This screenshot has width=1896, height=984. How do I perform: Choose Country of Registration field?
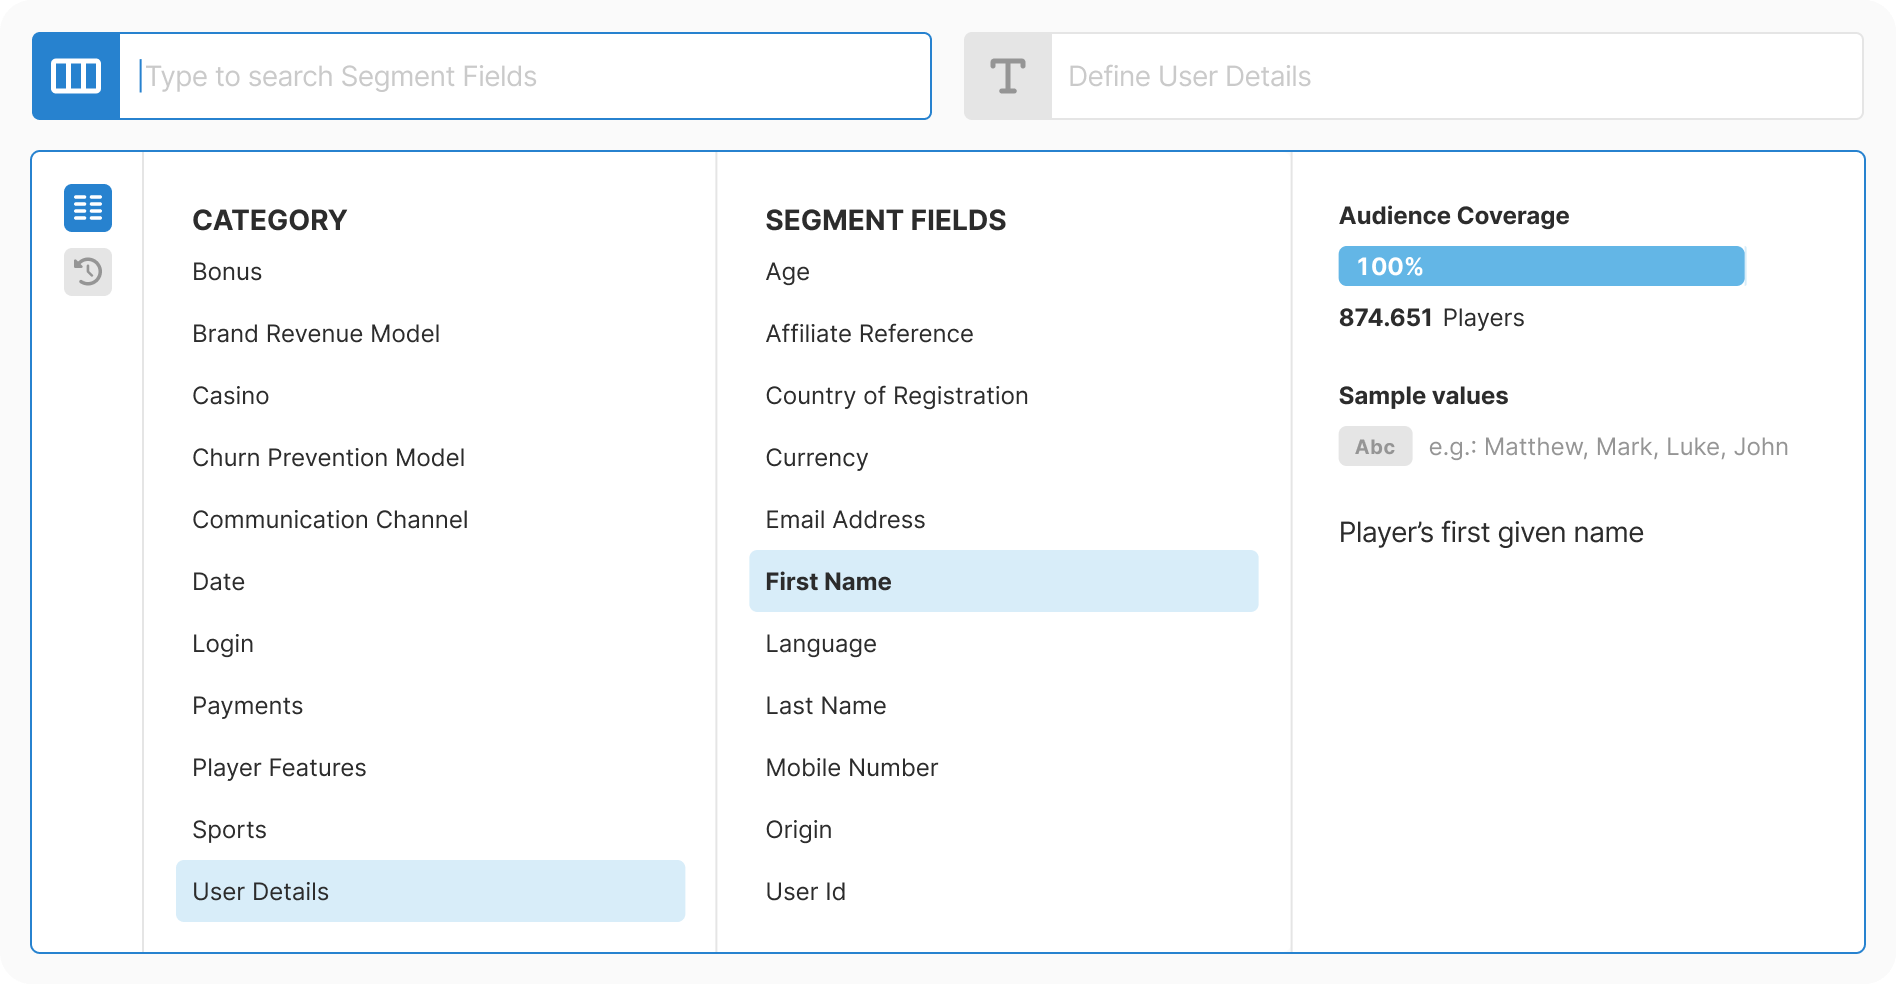pos(897,395)
